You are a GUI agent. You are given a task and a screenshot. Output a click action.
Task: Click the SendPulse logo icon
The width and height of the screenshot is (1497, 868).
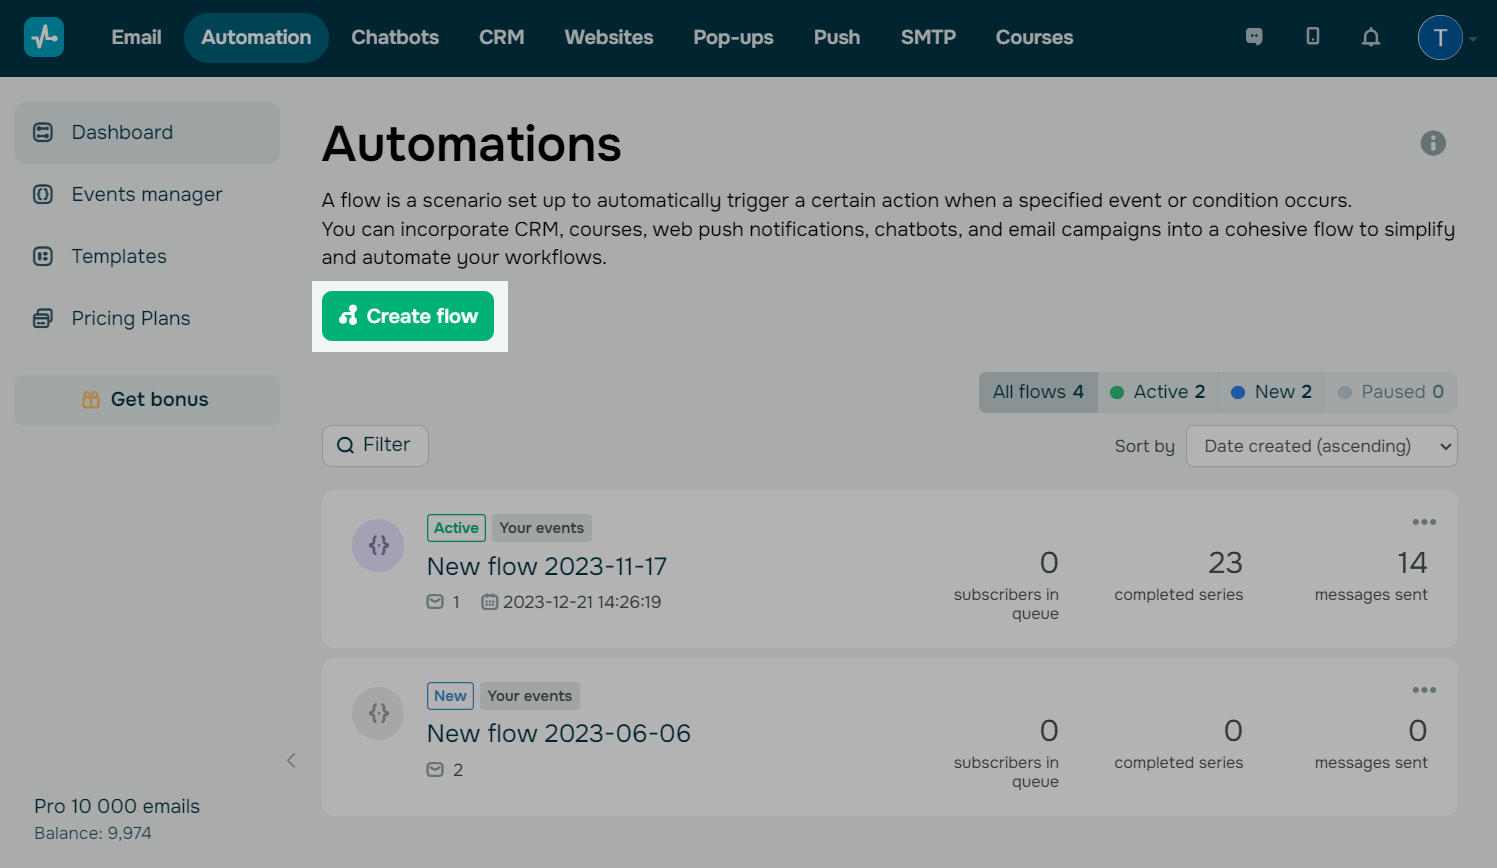click(44, 38)
